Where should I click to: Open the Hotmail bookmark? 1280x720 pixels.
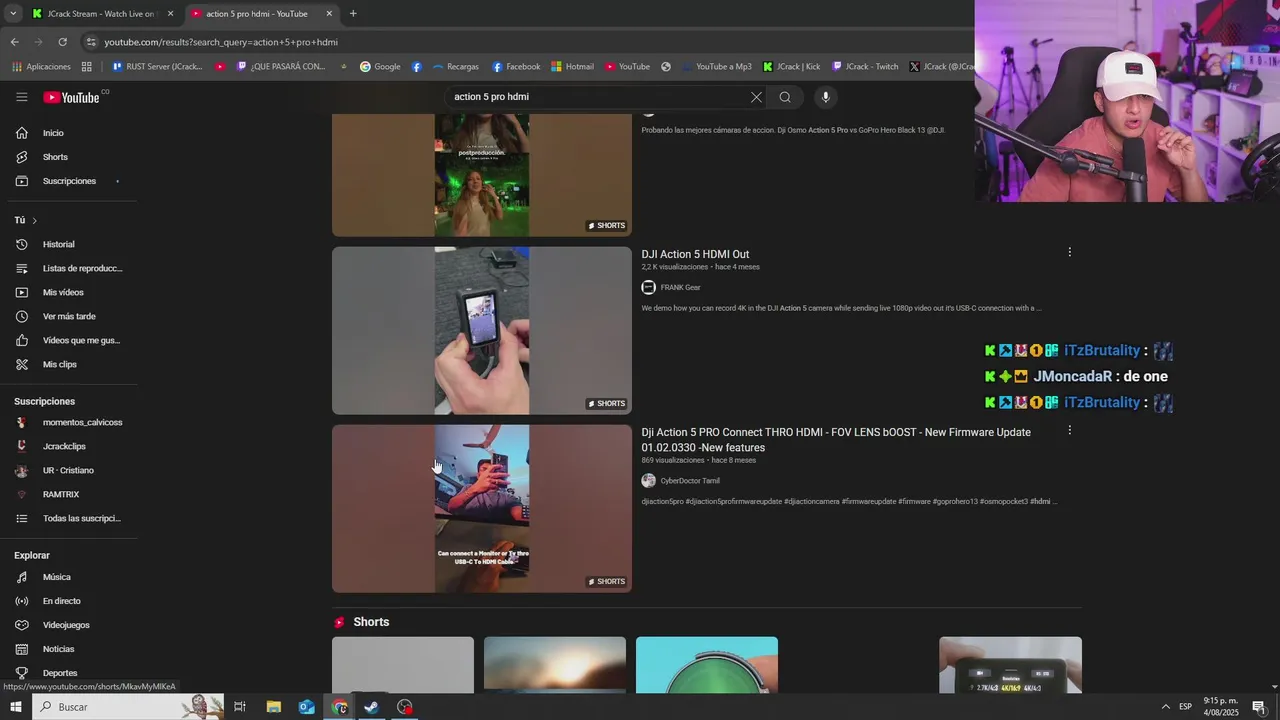coord(572,67)
